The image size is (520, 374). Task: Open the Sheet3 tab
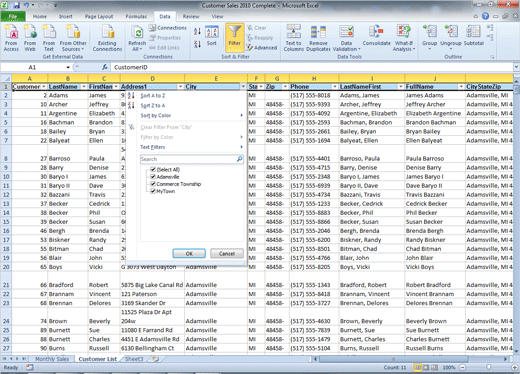coord(134,359)
